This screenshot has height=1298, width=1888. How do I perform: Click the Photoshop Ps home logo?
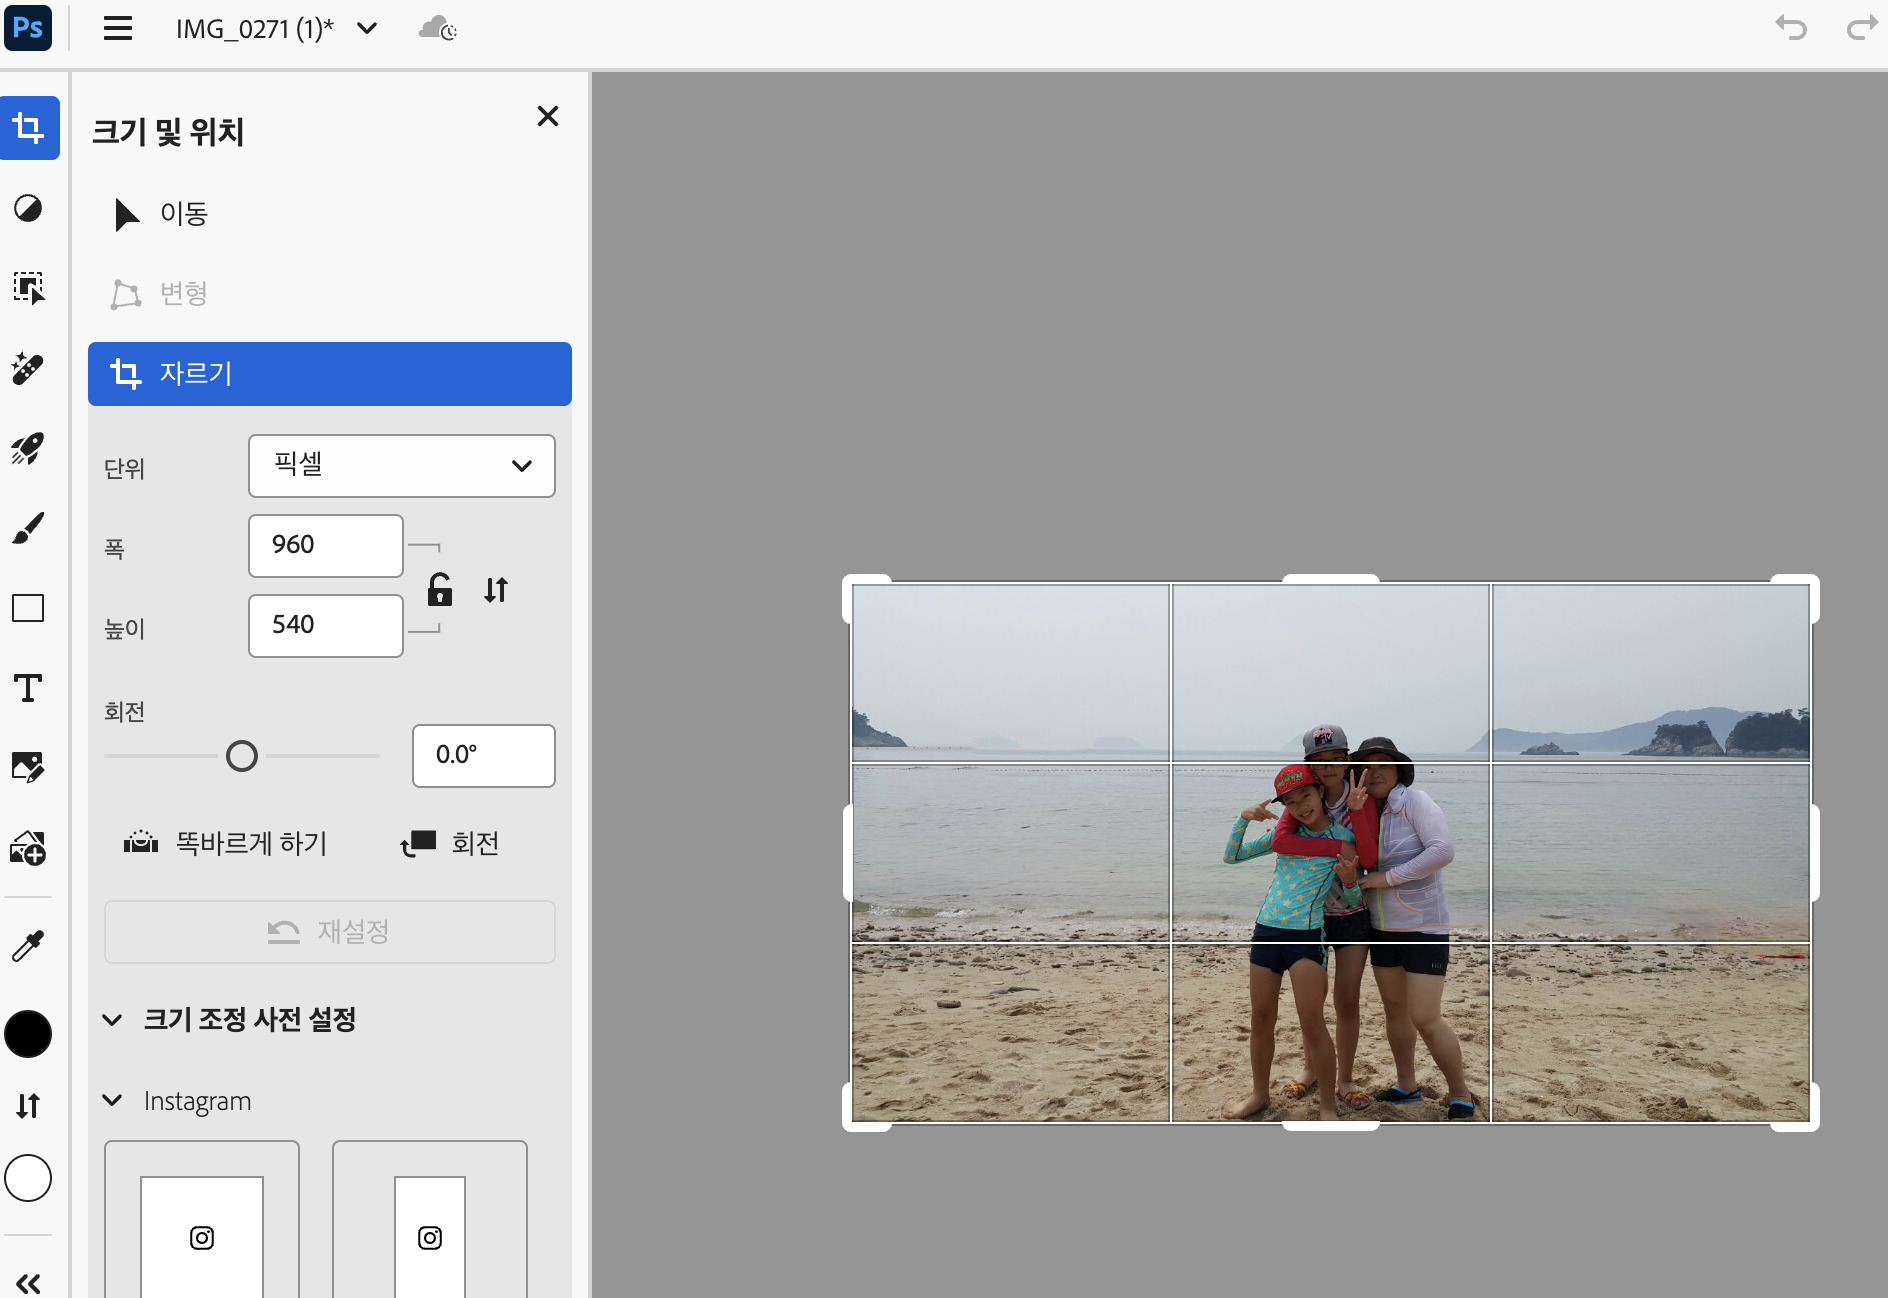tap(28, 28)
